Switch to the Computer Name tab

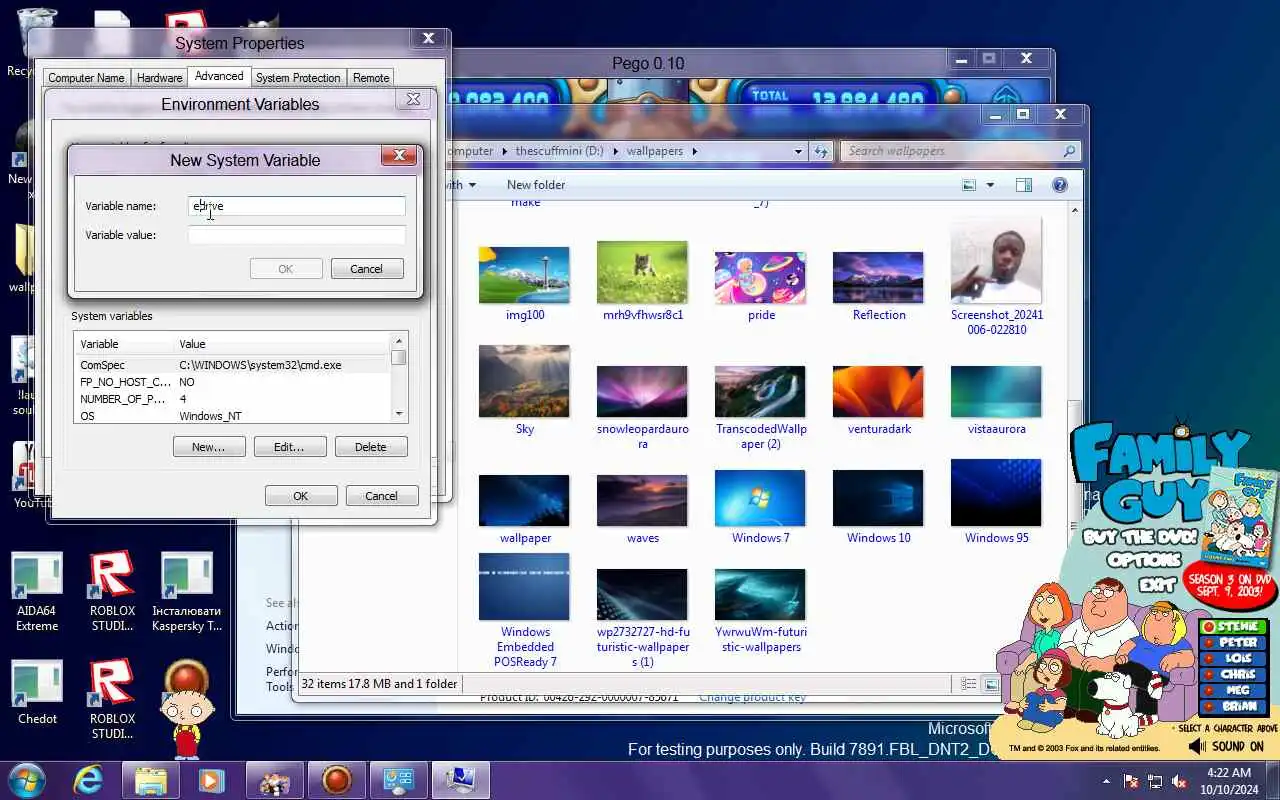(x=86, y=78)
